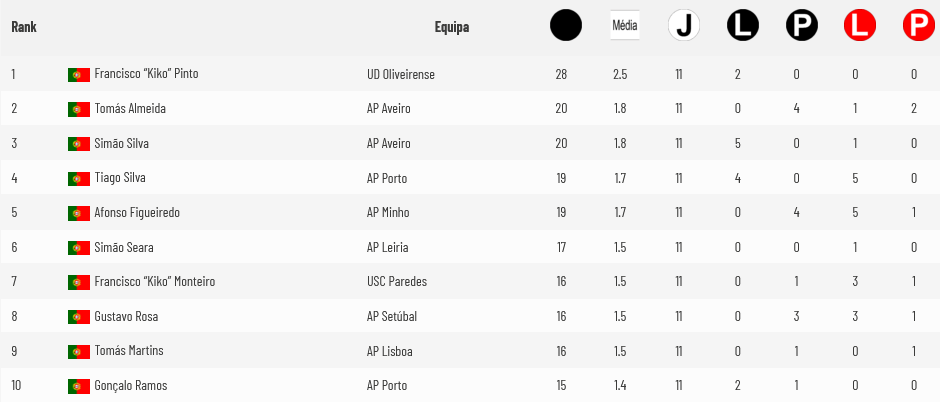Viewport: 940px width, 402px height.
Task: Click the solid black ball column icon
Action: click(565, 26)
